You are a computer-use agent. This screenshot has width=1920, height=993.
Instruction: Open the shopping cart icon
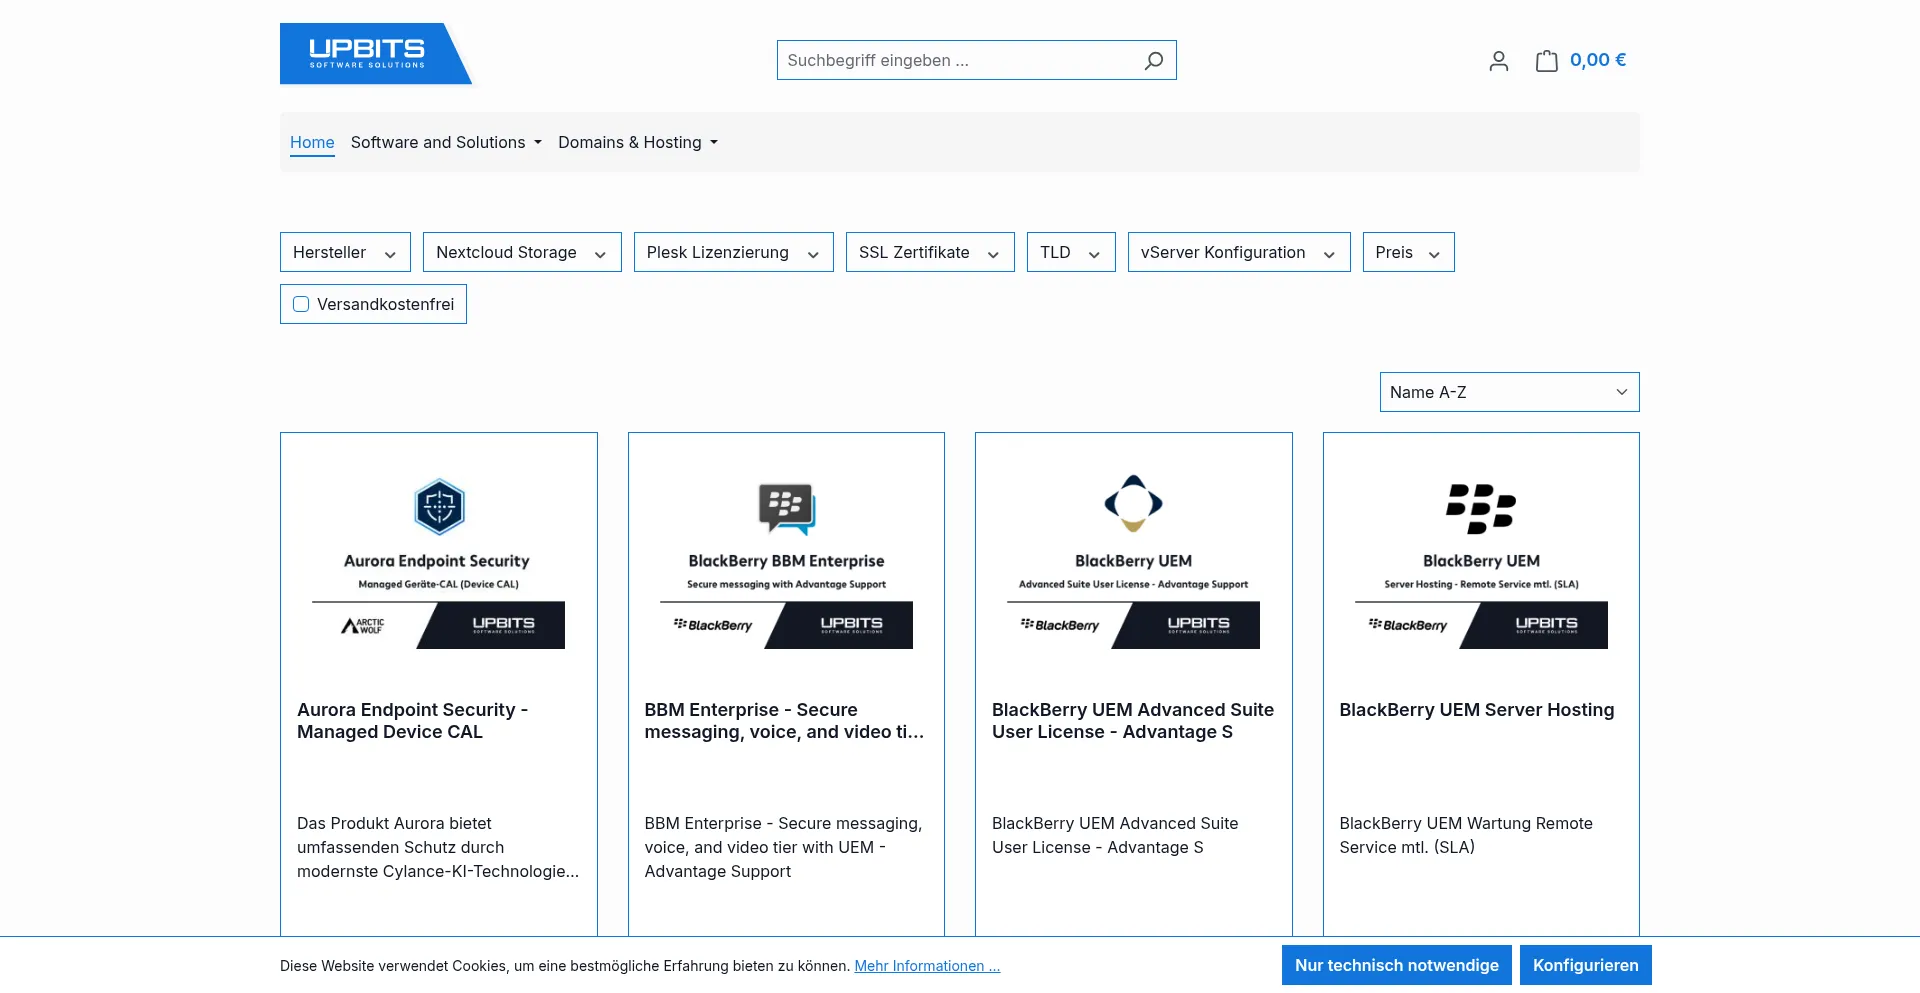coord(1546,61)
